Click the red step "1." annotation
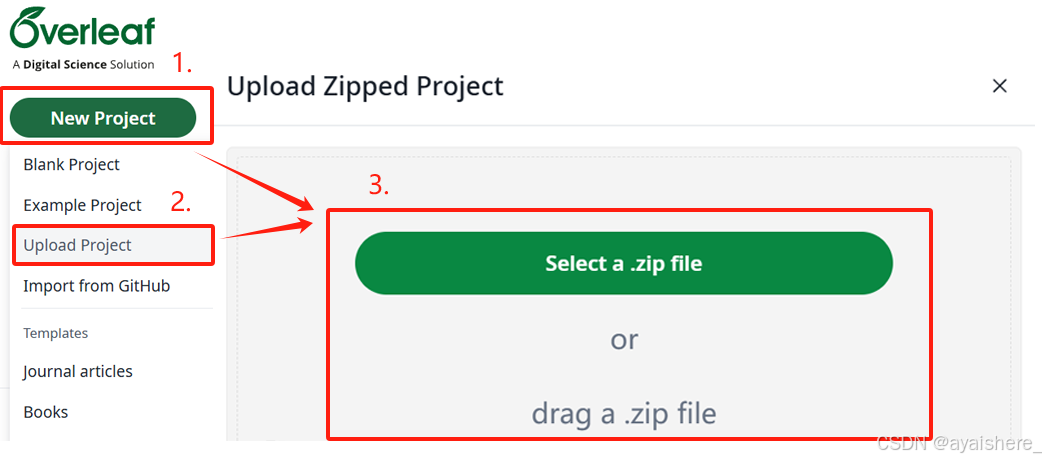The image size is (1046, 461). pos(182,64)
